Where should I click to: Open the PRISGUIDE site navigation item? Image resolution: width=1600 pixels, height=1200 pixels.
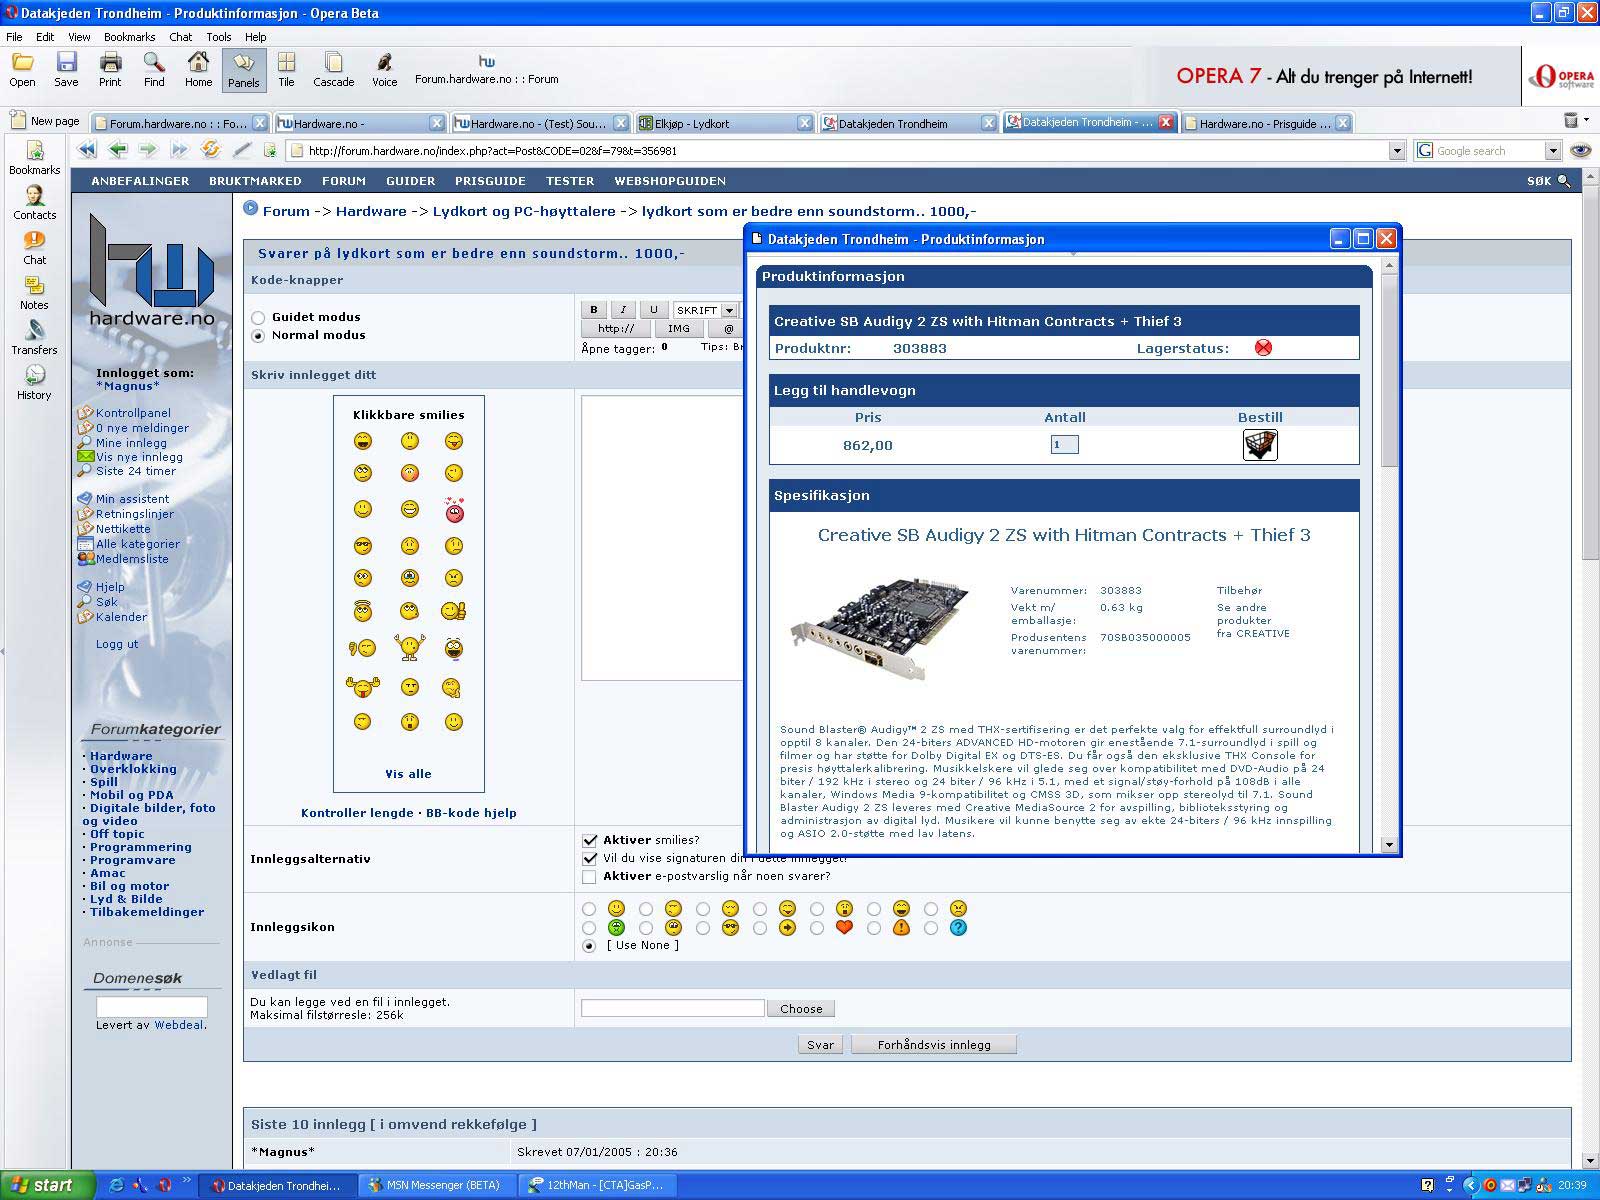pyautogui.click(x=490, y=181)
